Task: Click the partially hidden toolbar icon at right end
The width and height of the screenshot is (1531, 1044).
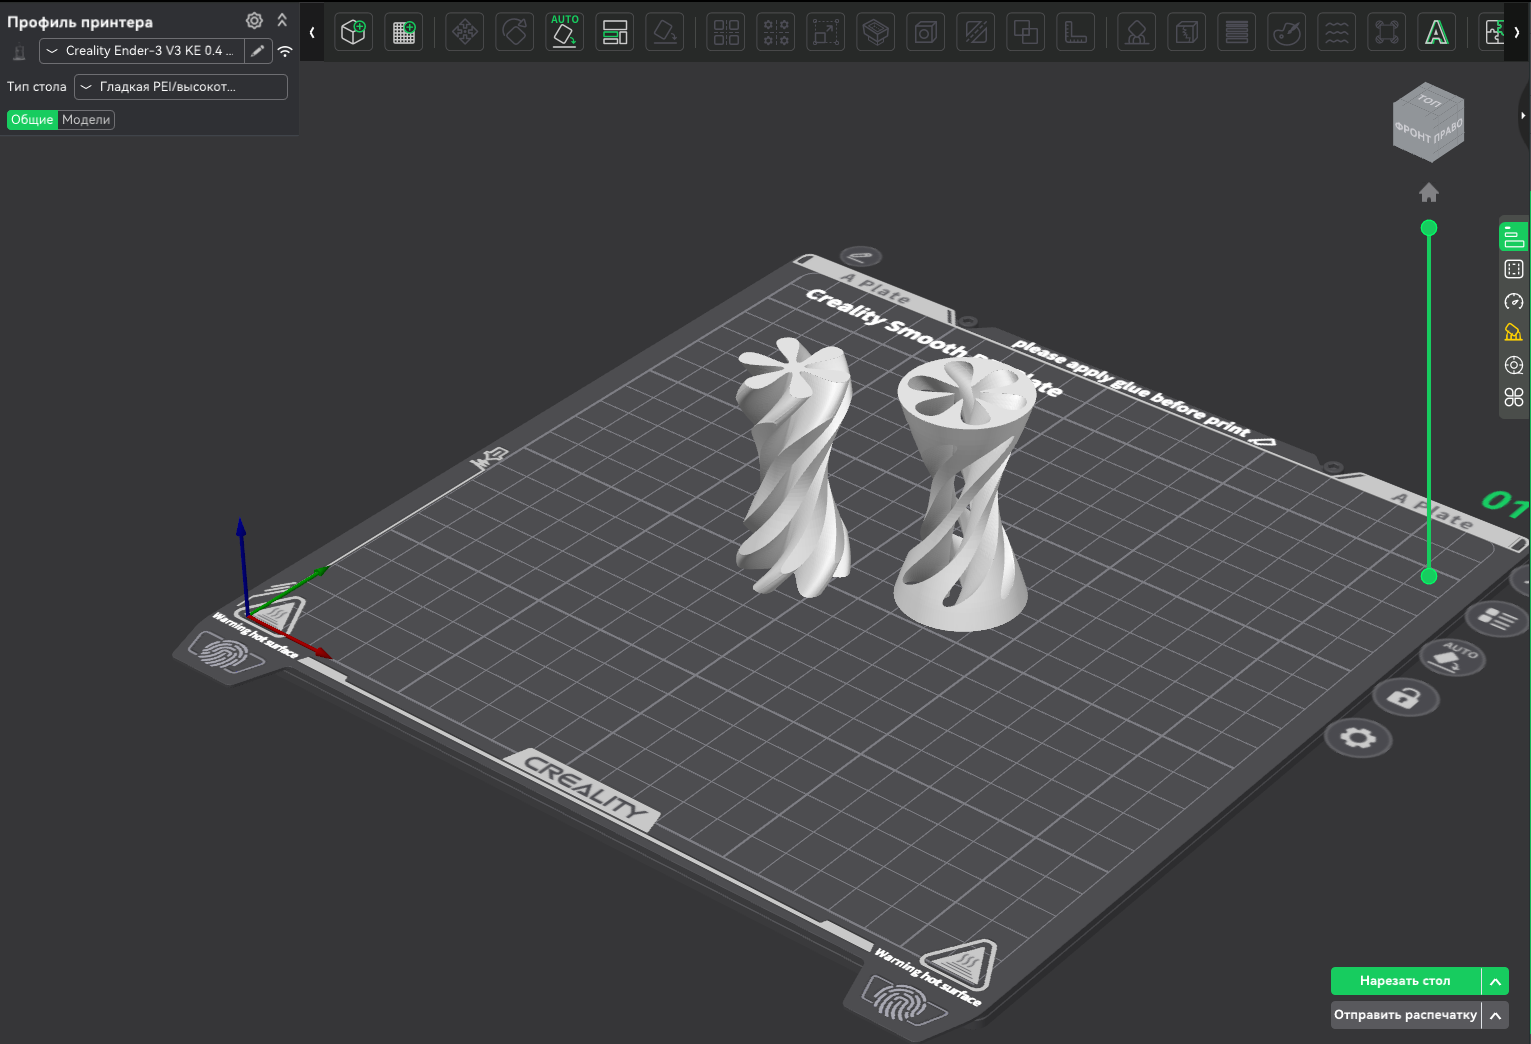Action: (1494, 32)
